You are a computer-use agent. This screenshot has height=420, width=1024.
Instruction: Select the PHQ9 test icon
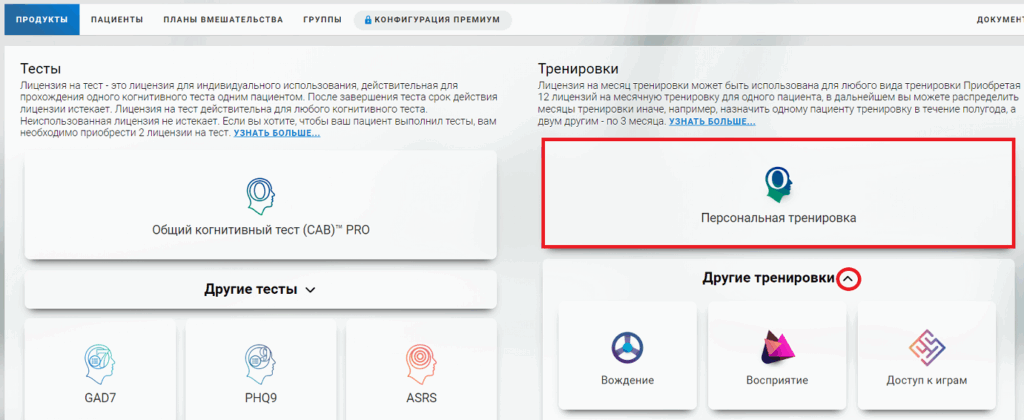[260, 360]
